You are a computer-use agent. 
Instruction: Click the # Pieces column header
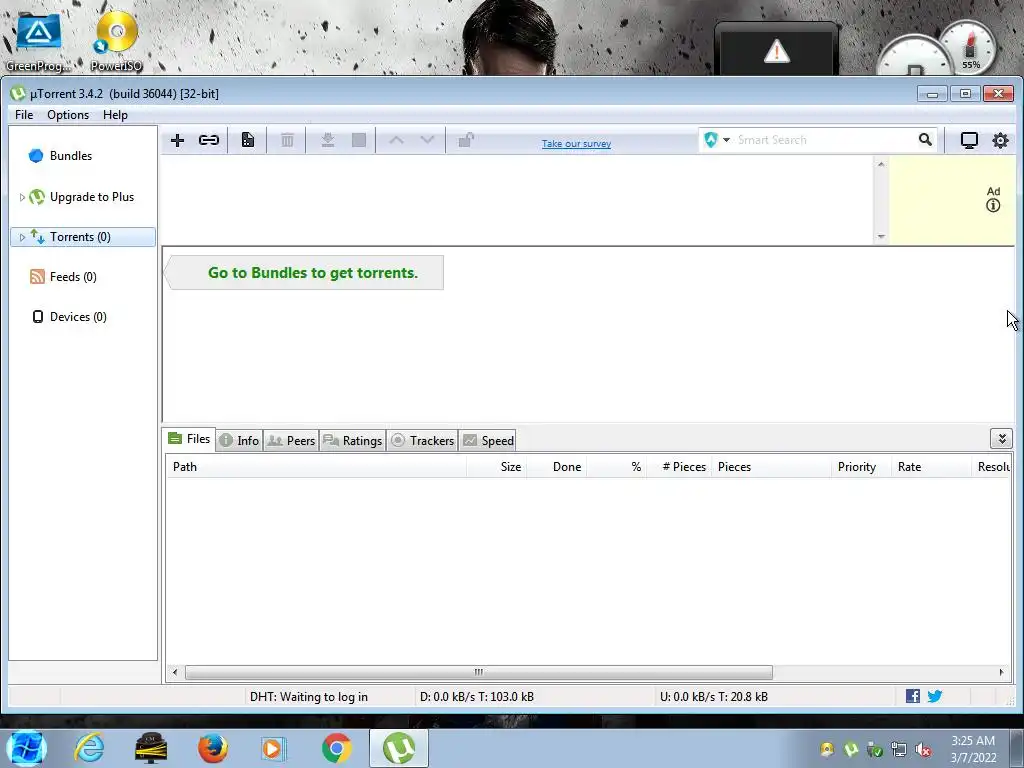679,467
